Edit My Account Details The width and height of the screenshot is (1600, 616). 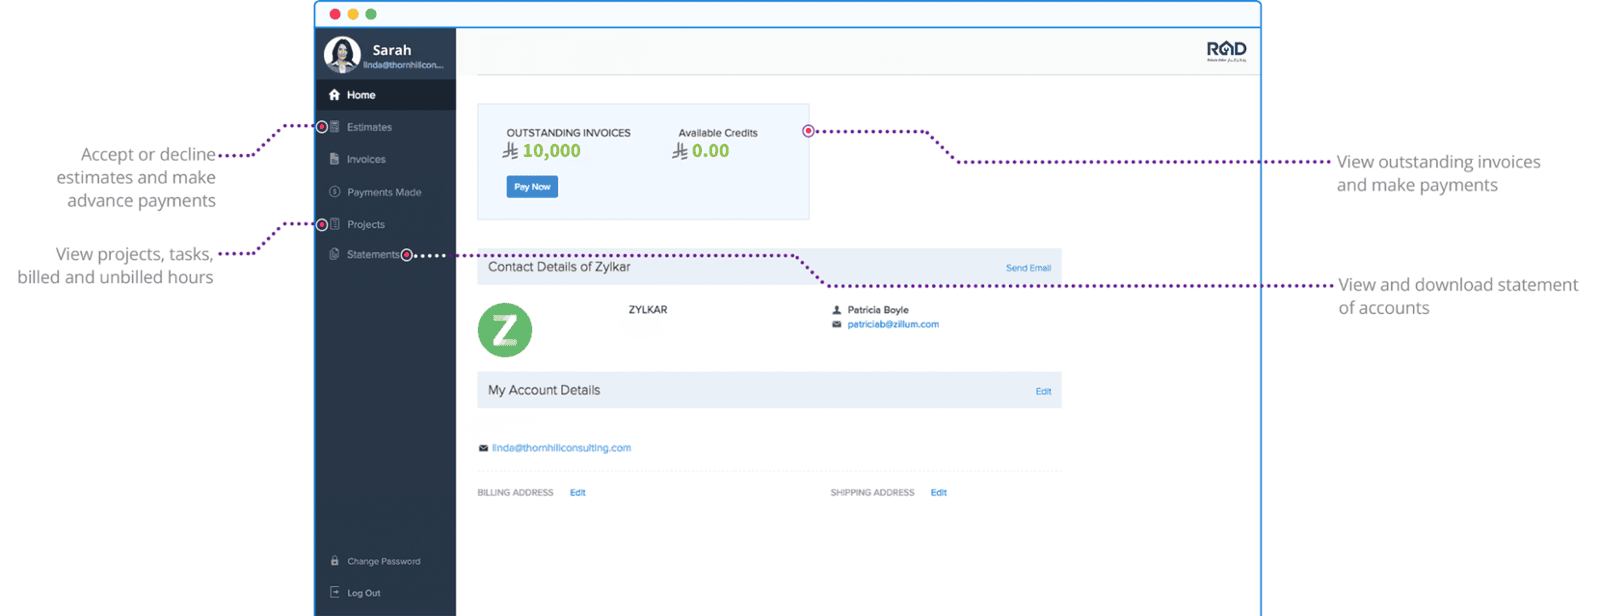pyautogui.click(x=1043, y=391)
